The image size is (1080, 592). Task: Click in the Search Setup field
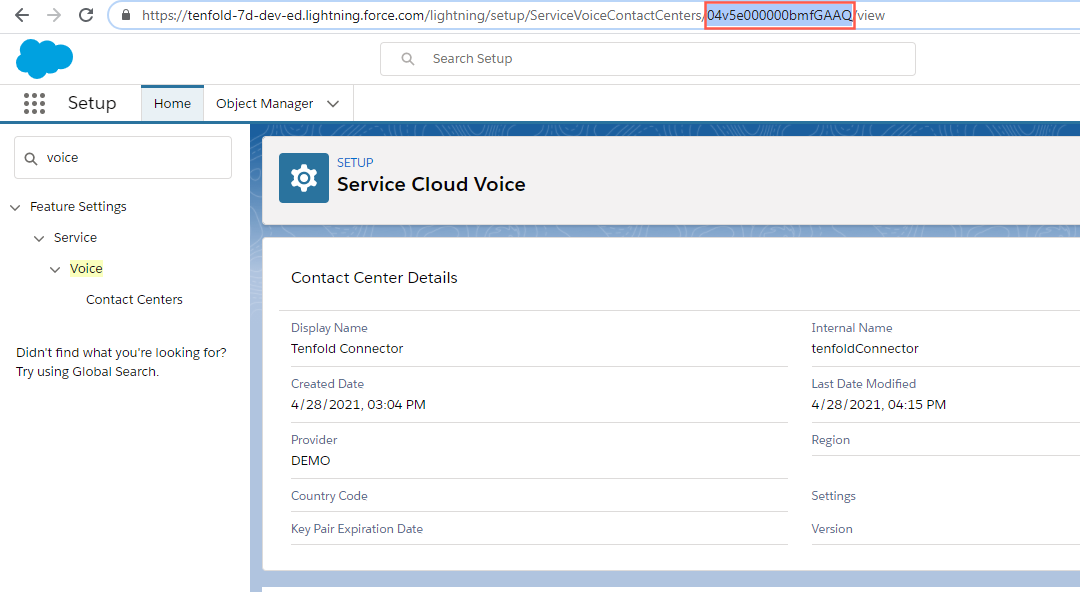660,59
